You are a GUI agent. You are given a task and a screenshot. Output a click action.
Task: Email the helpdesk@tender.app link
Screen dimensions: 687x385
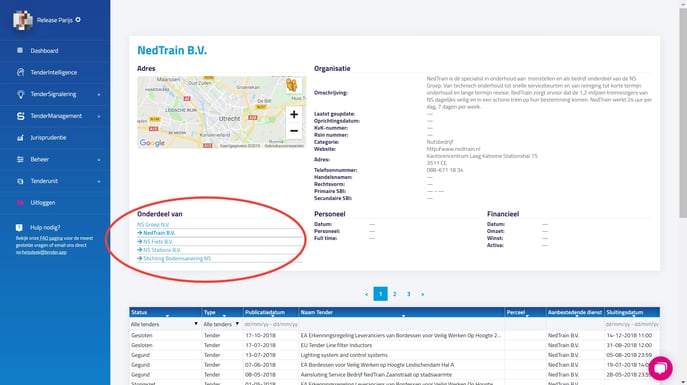click(x=43, y=252)
